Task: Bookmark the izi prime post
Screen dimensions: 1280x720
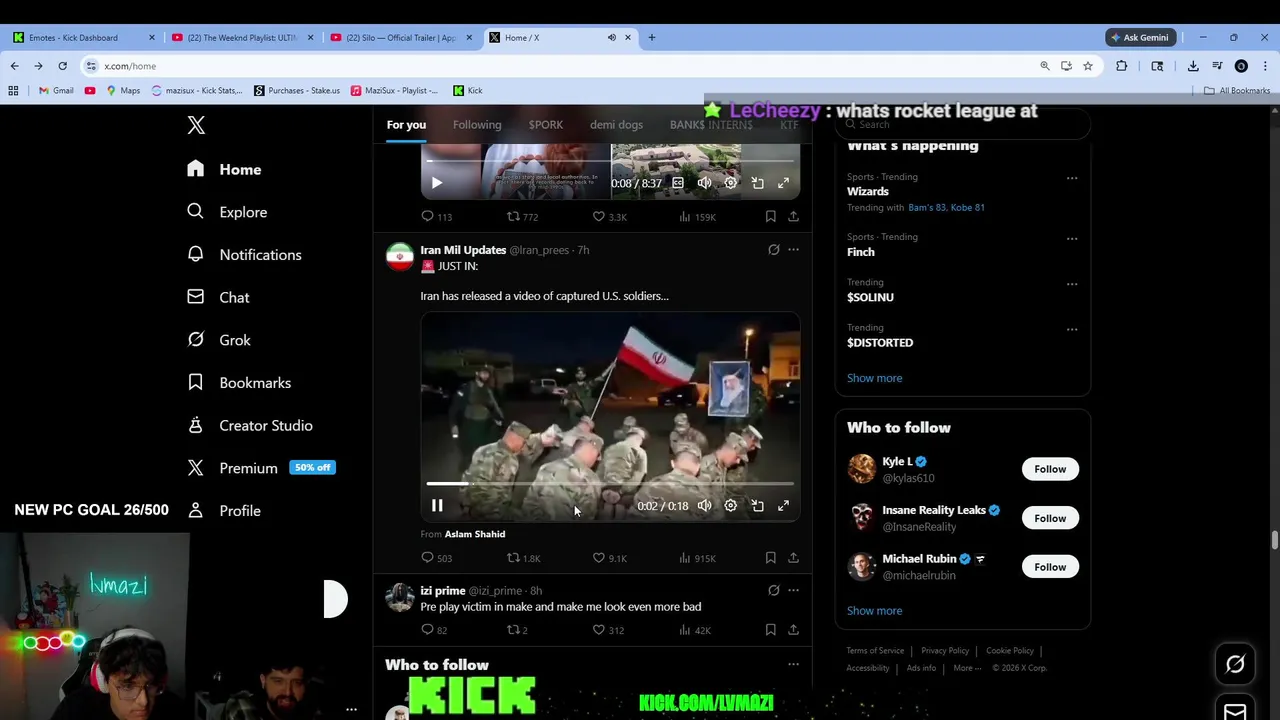Action: 770,630
